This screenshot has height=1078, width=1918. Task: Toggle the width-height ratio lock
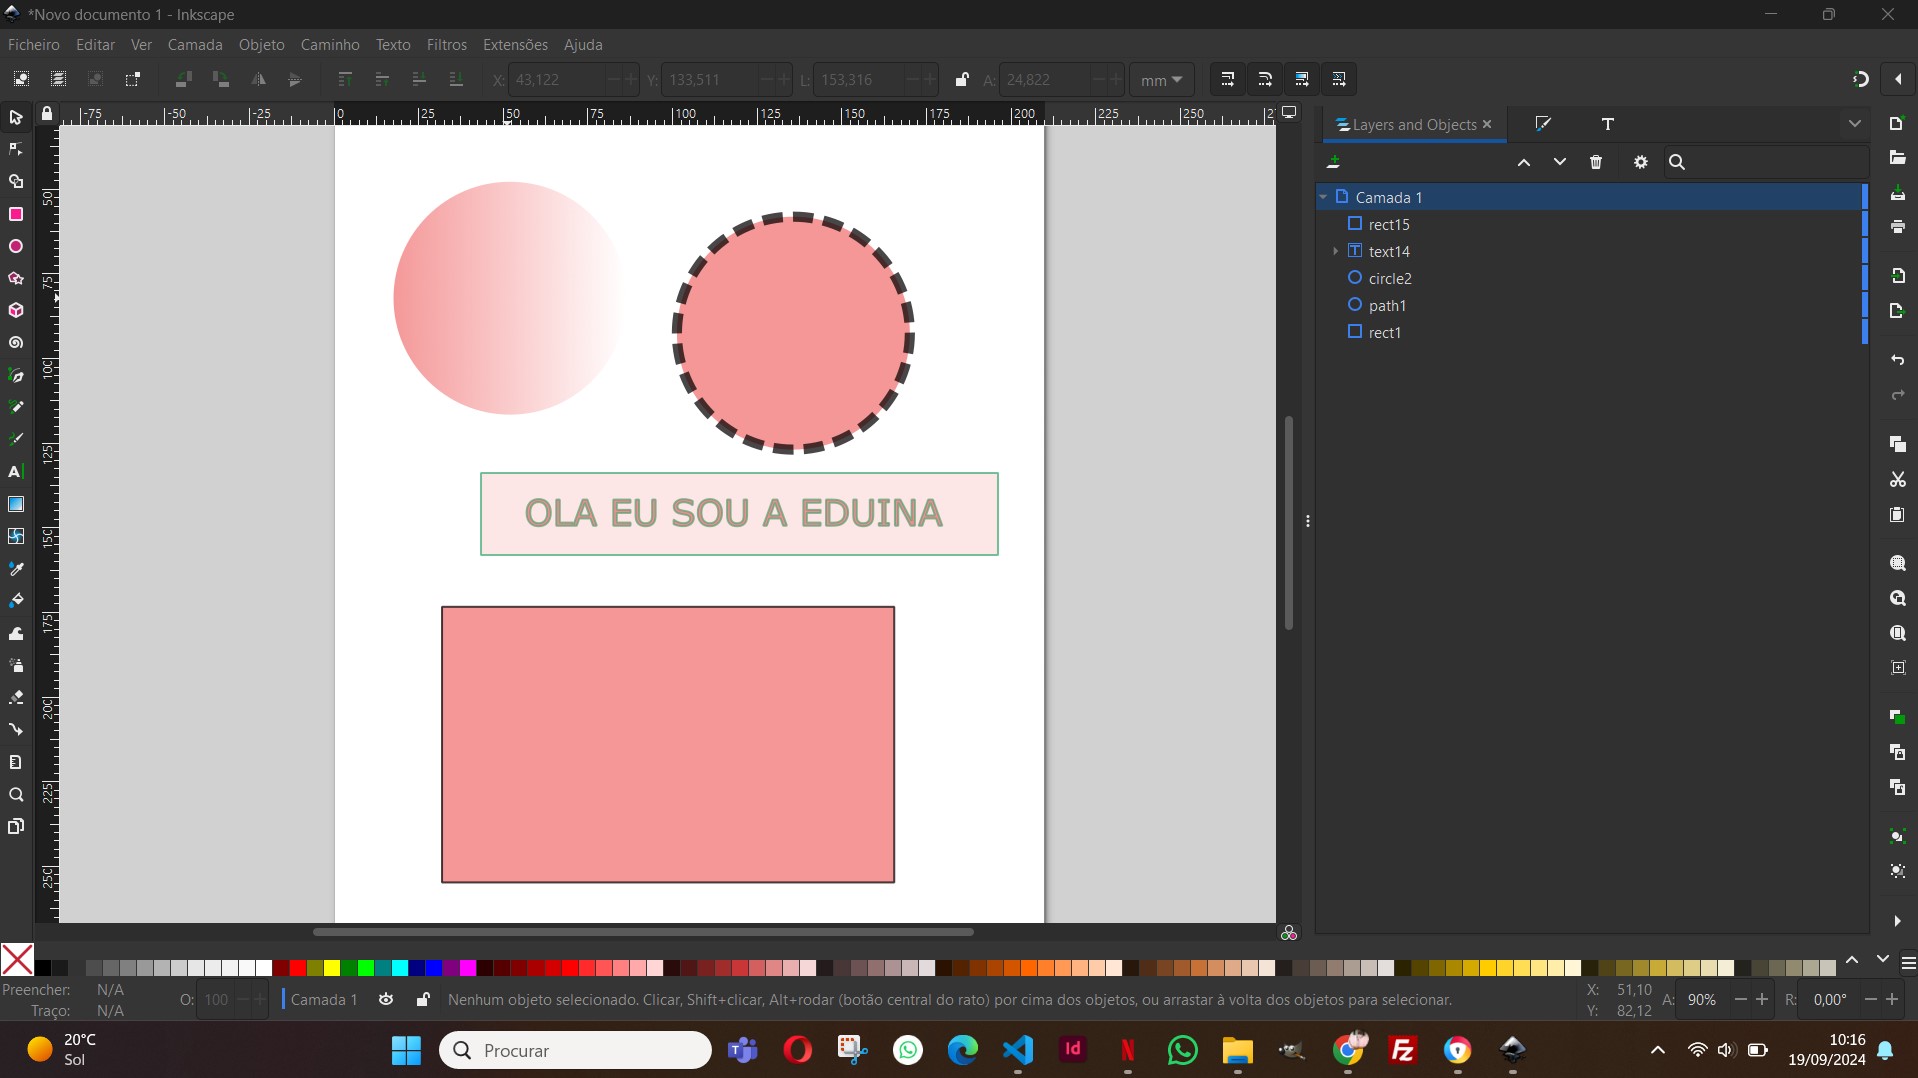pos(961,79)
